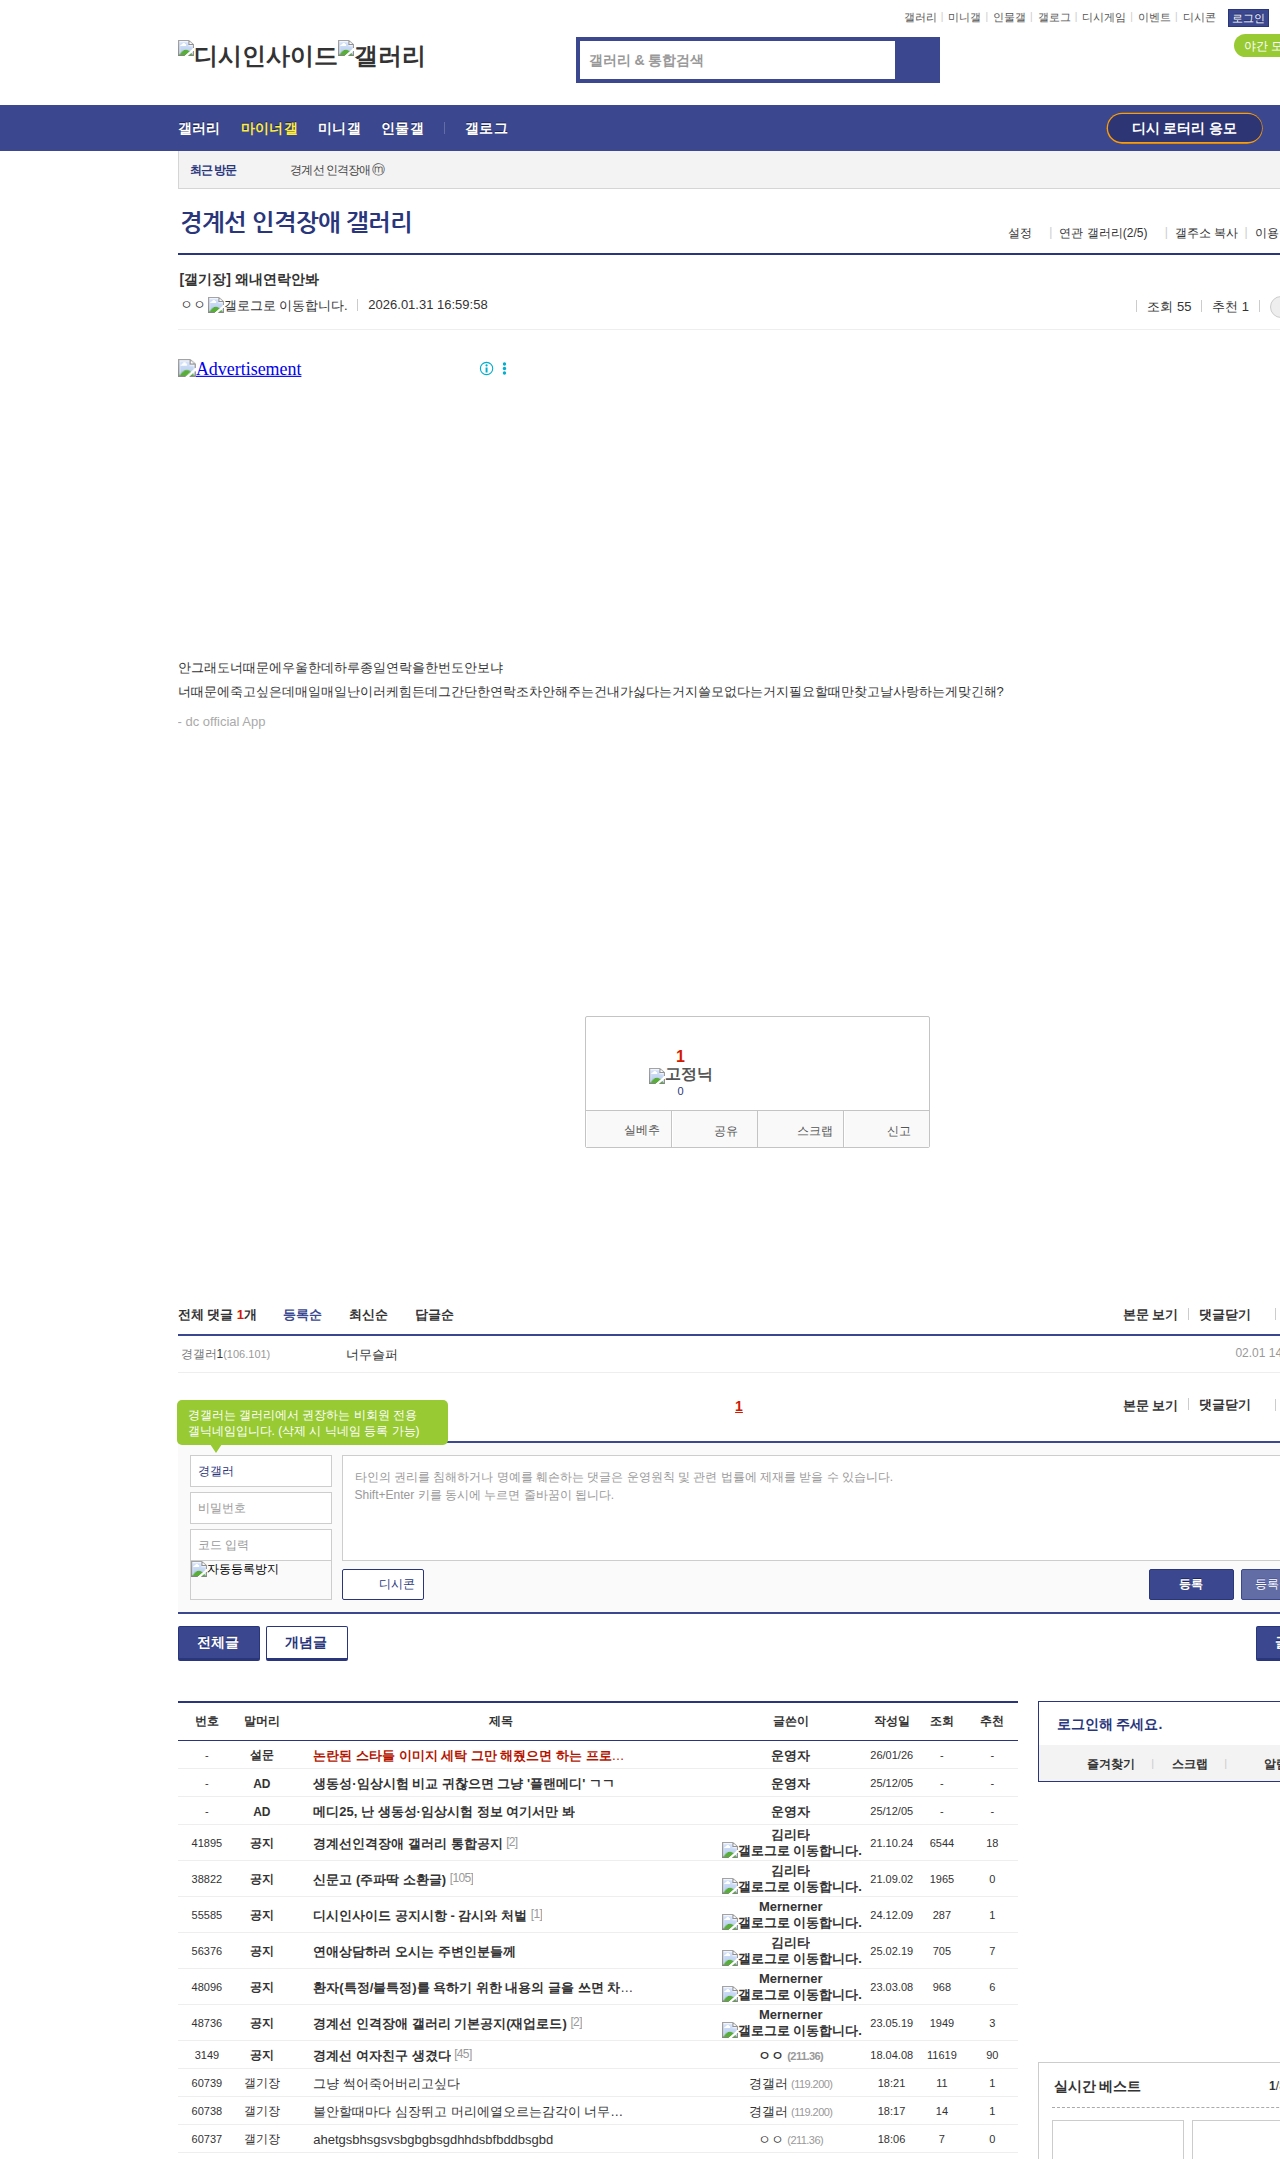1280x2159 pixels.
Task: Sort comments by 등록순
Action: (302, 1315)
